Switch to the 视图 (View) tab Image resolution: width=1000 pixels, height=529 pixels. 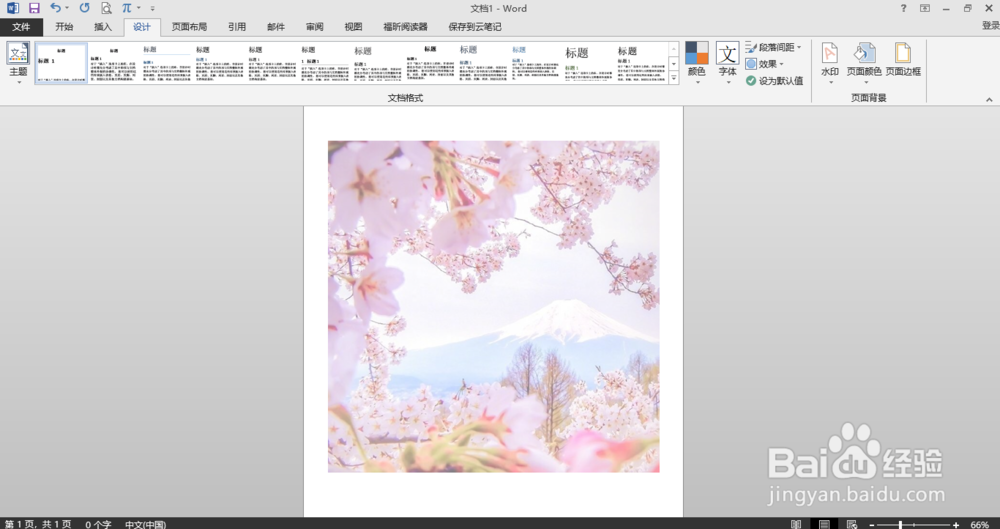(353, 27)
